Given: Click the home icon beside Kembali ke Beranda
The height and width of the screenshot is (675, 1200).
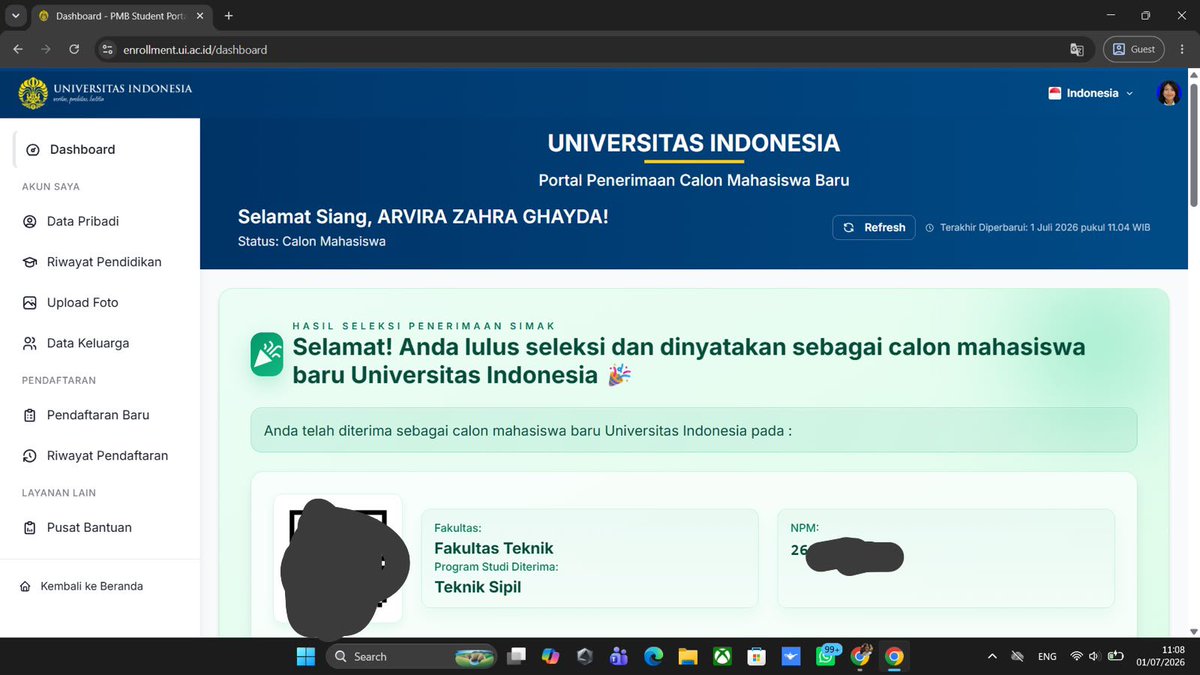Looking at the screenshot, I should click(x=25, y=587).
